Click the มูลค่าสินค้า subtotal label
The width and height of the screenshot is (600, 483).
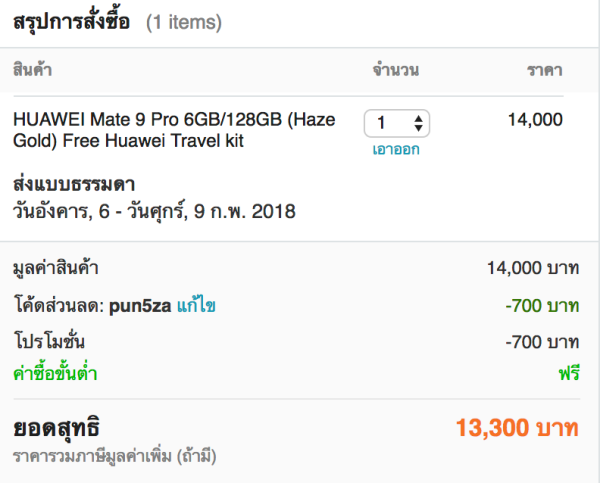[x=56, y=267]
